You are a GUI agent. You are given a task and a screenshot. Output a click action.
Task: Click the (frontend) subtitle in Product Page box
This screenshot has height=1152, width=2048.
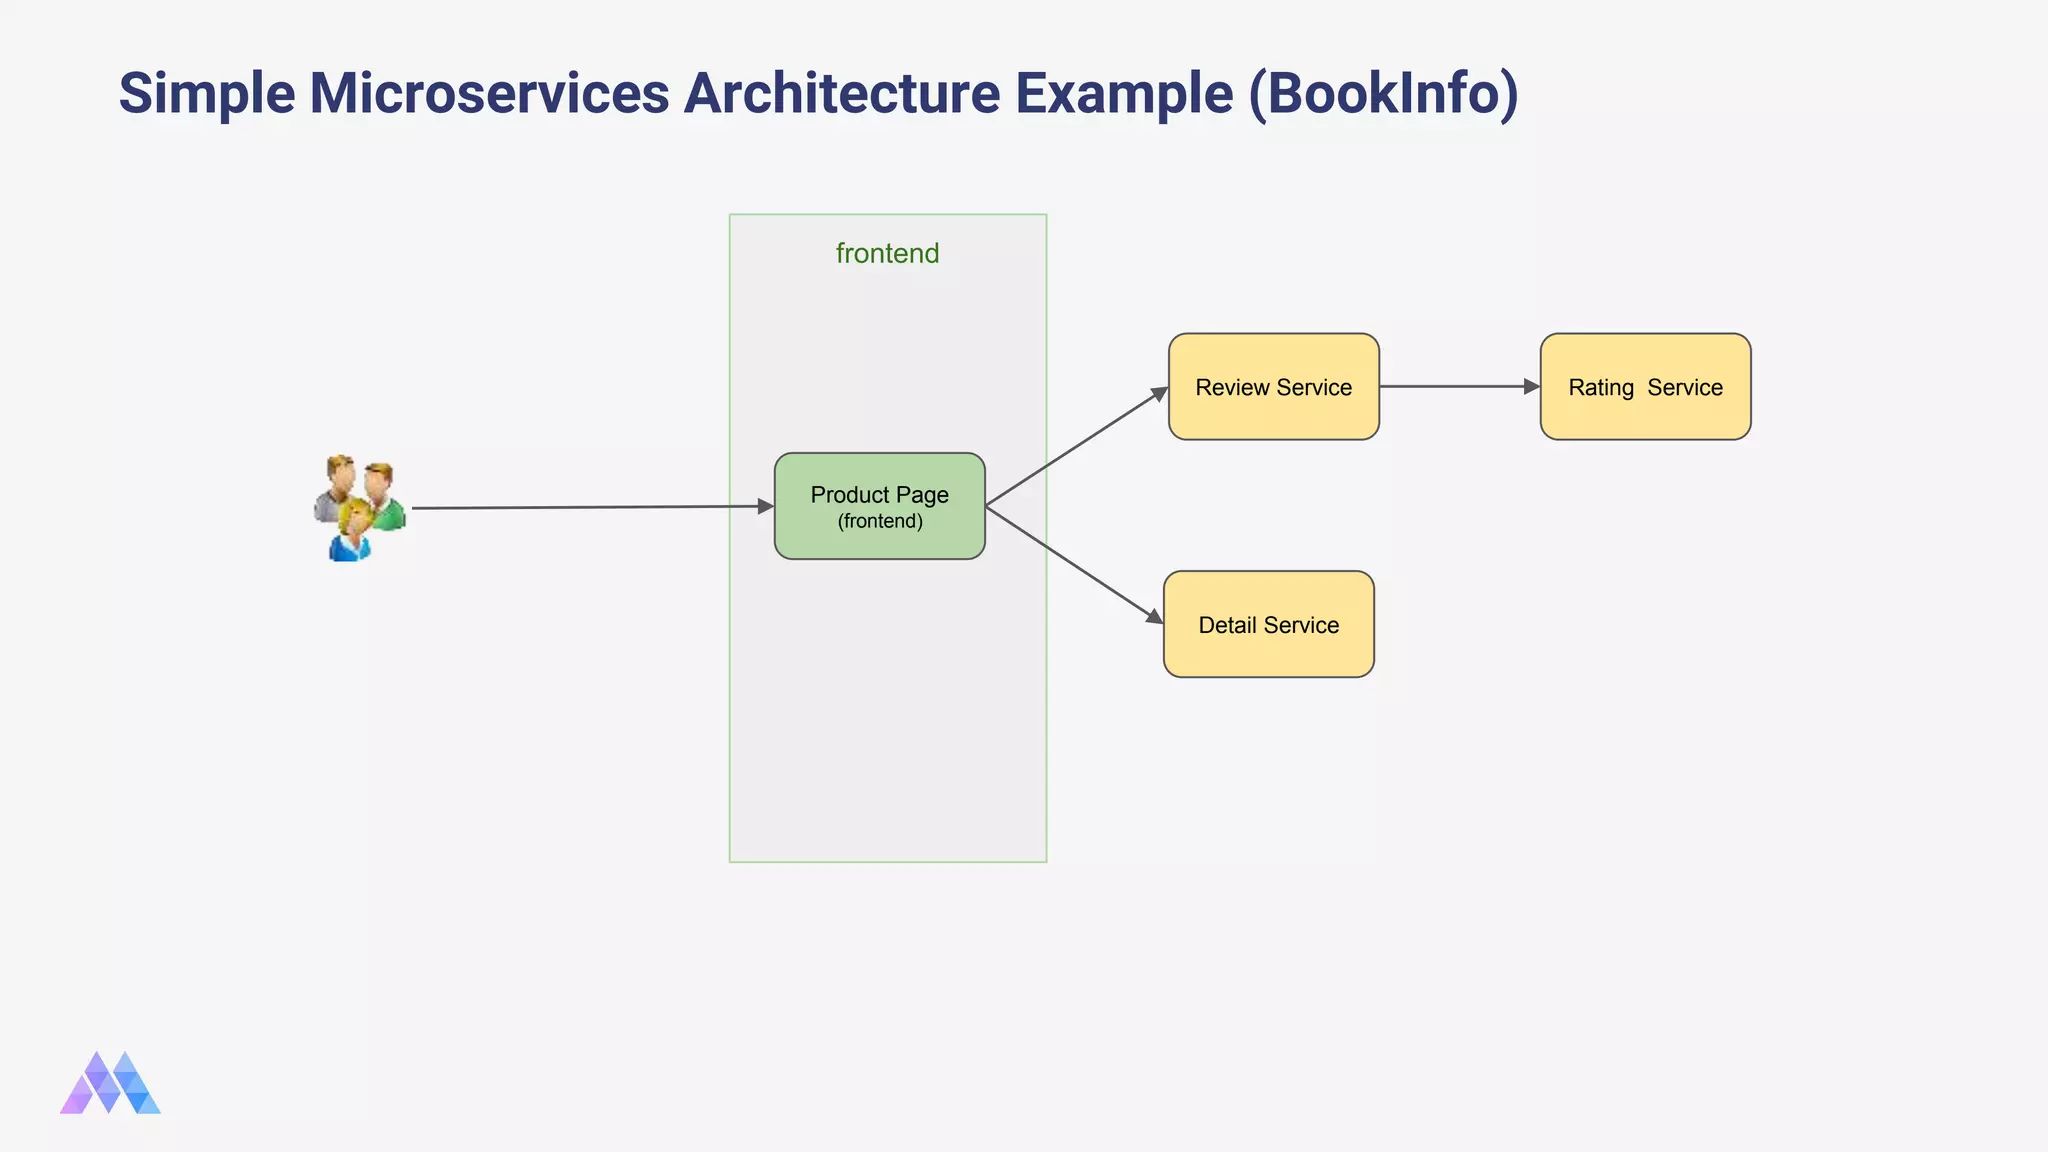click(880, 522)
